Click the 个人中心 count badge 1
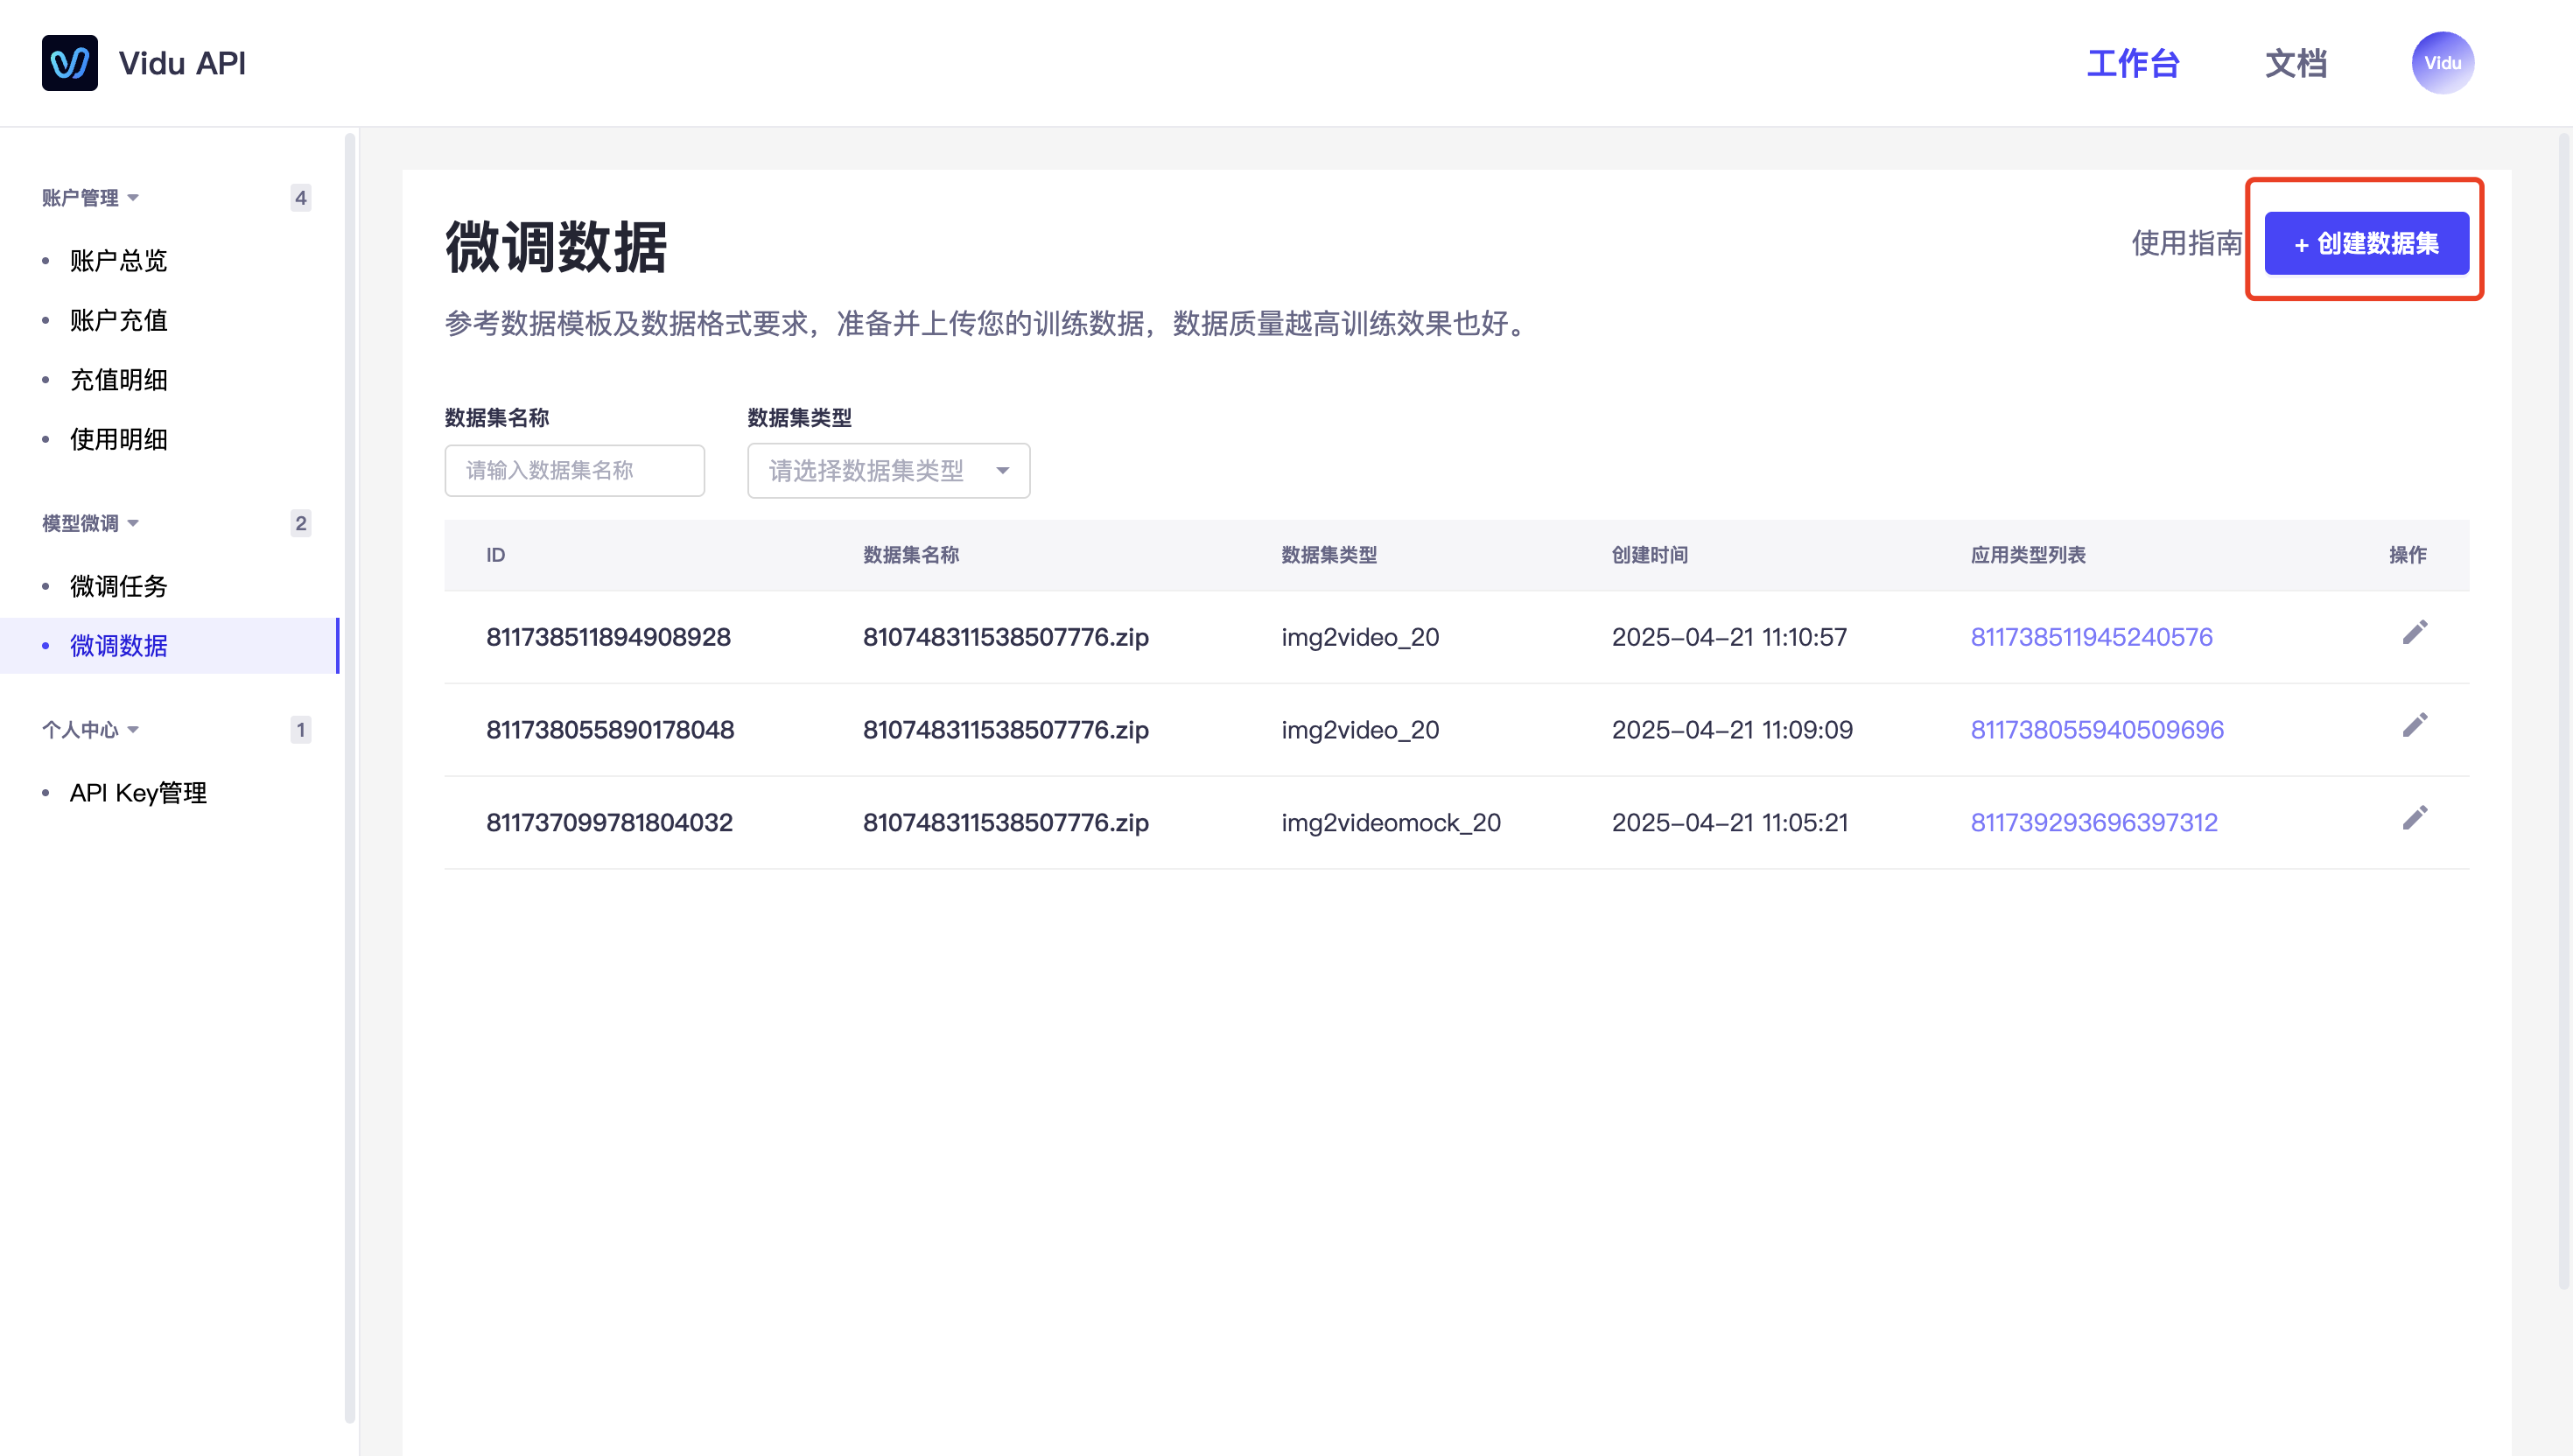This screenshot has height=1456, width=2573. click(x=300, y=730)
